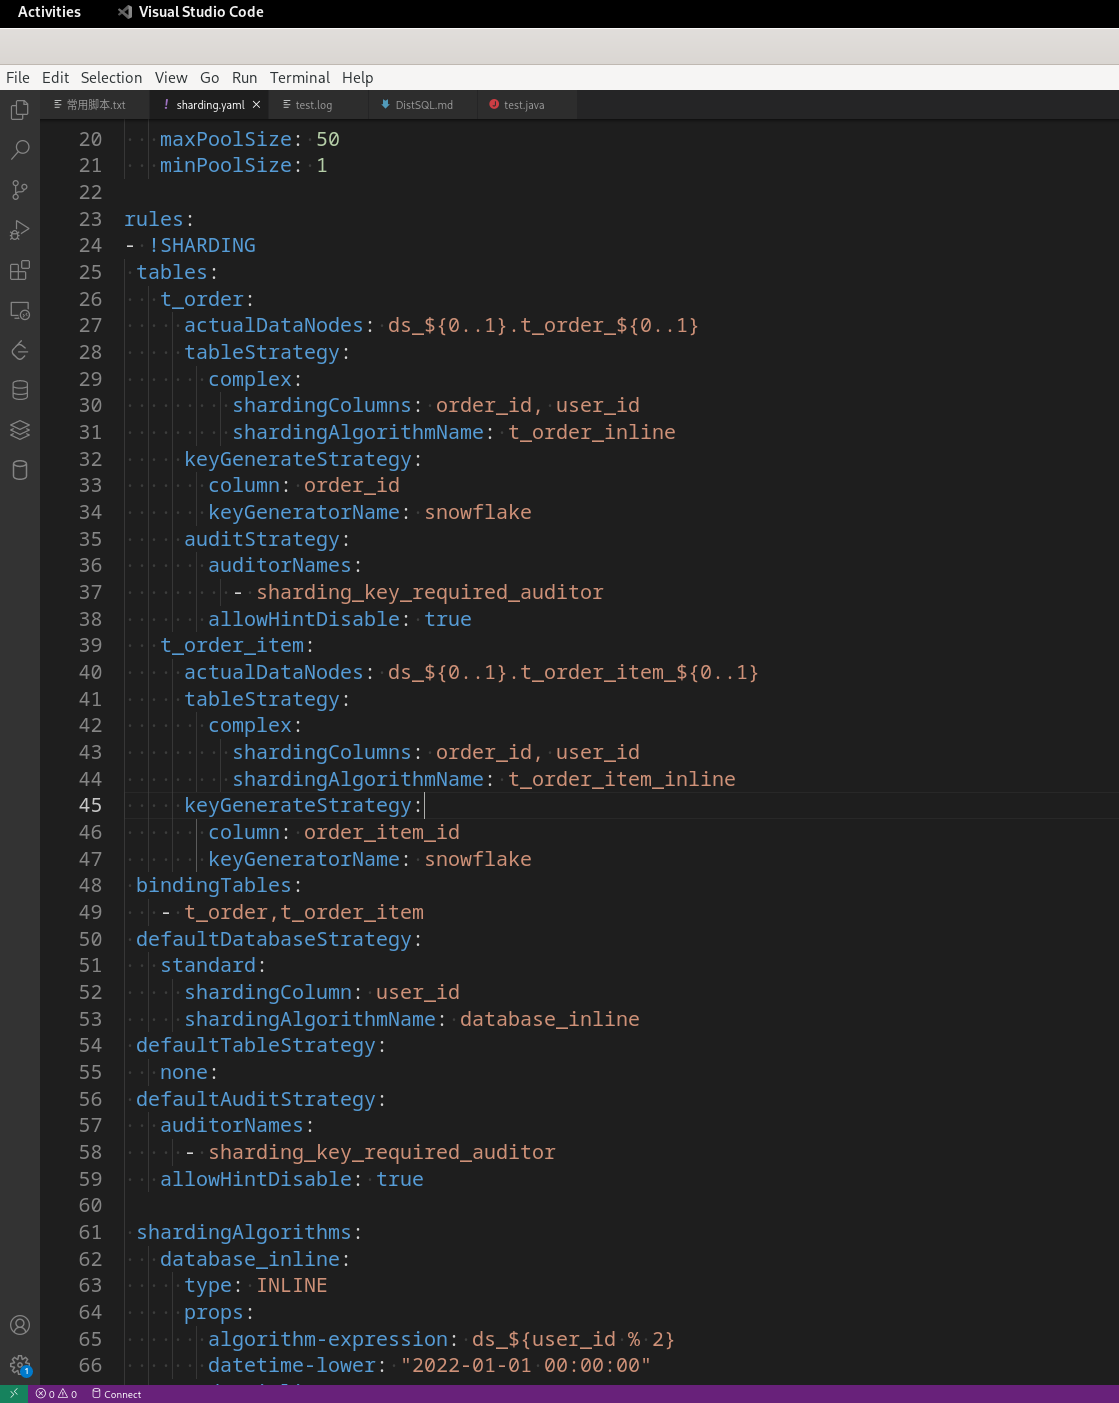
Task: Click the 'maxPoolSize' key
Action: click(226, 139)
